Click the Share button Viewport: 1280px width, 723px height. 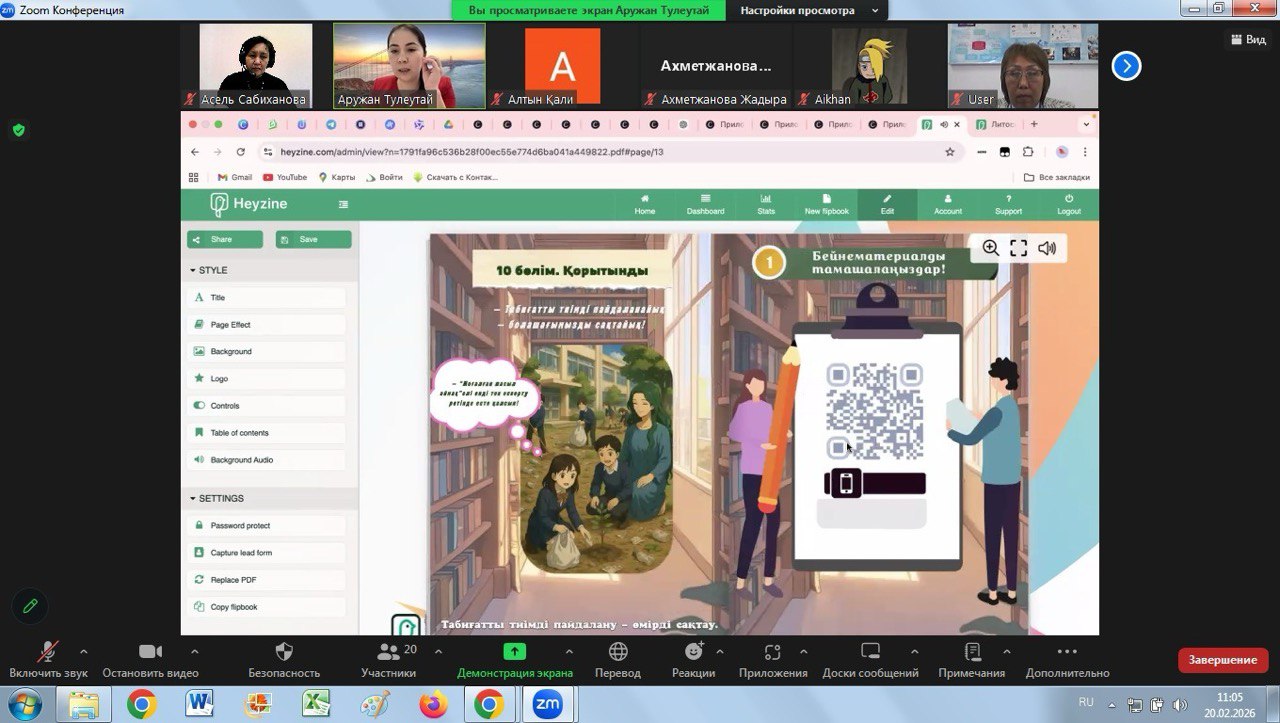point(225,239)
